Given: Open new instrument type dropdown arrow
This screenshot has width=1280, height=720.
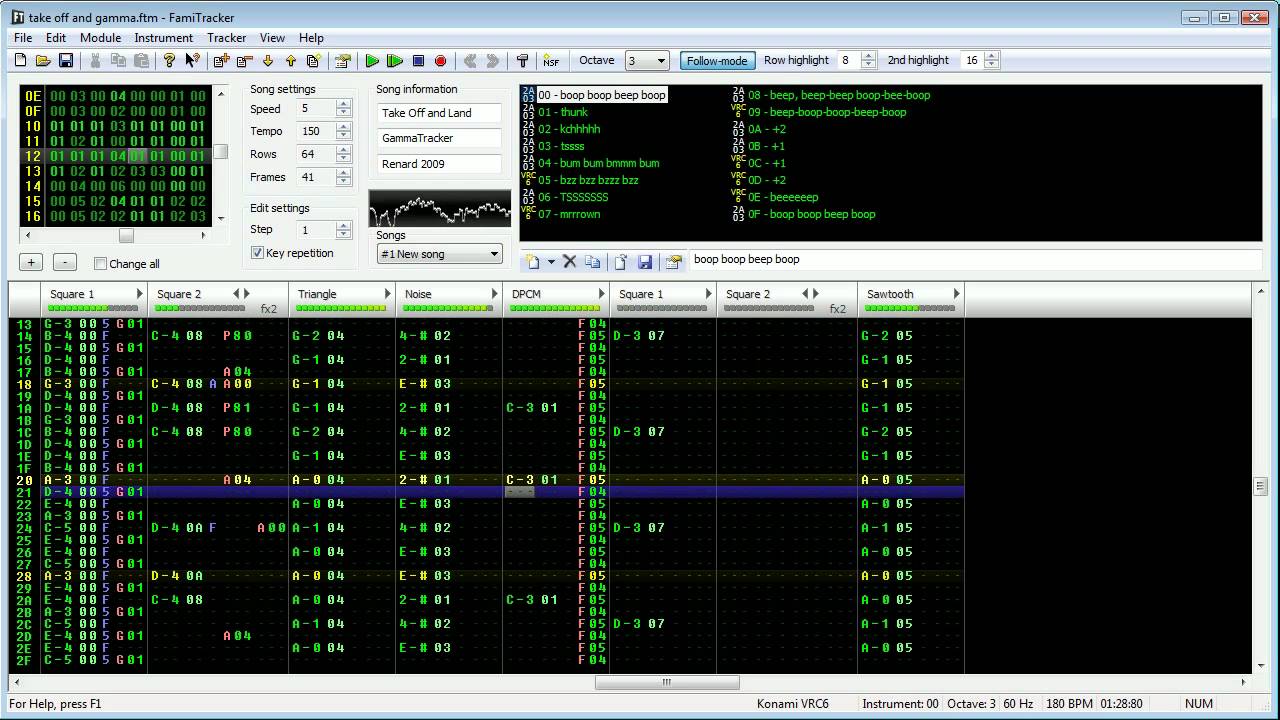Looking at the screenshot, I should coord(551,262).
